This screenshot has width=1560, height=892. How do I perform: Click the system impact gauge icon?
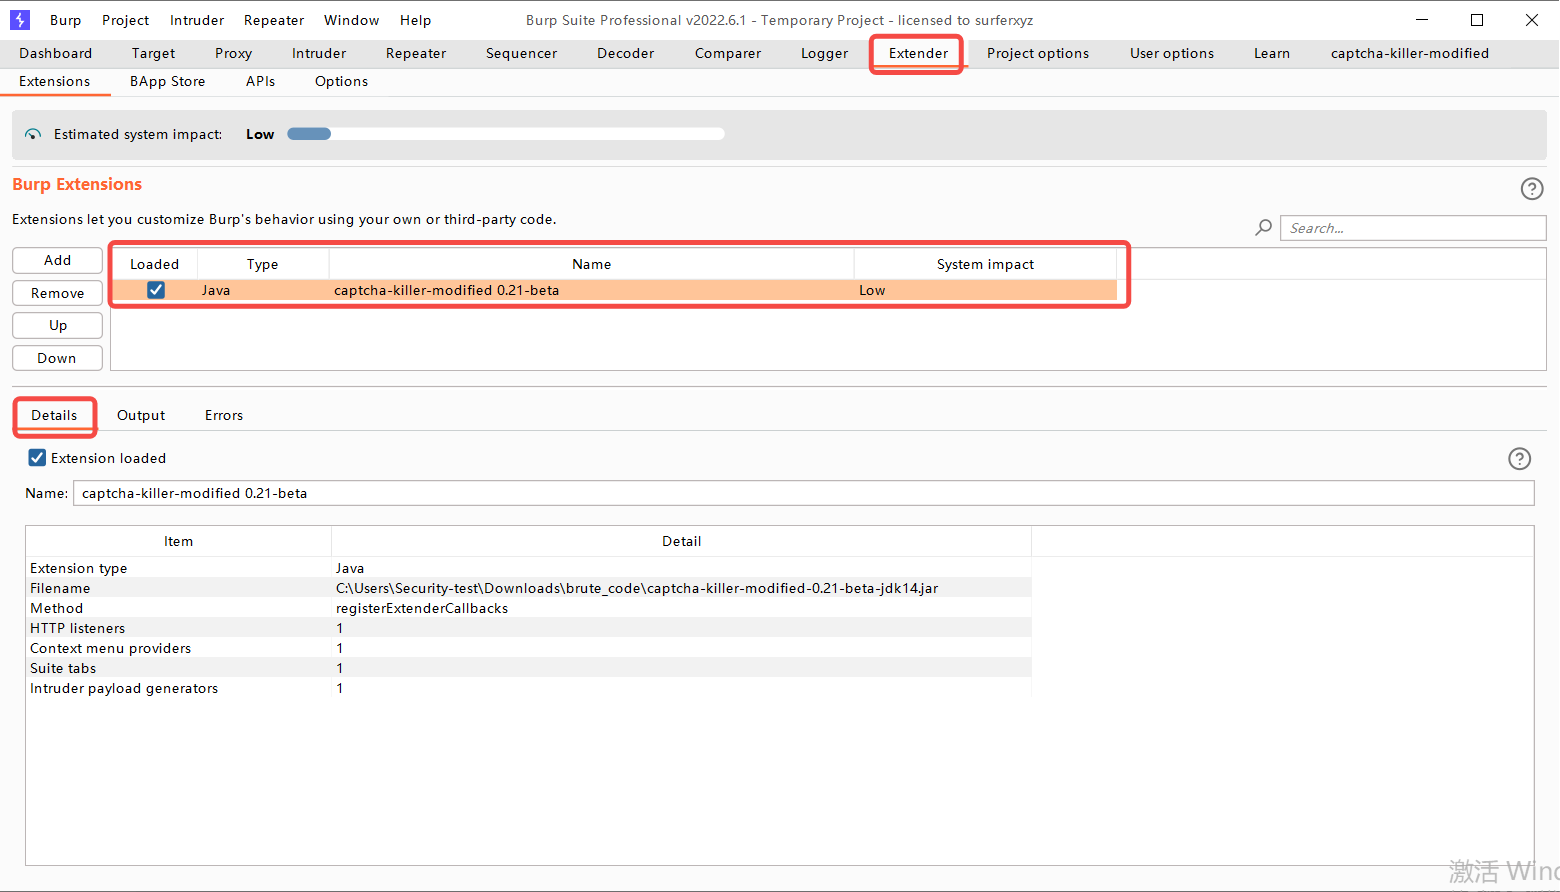(x=33, y=134)
